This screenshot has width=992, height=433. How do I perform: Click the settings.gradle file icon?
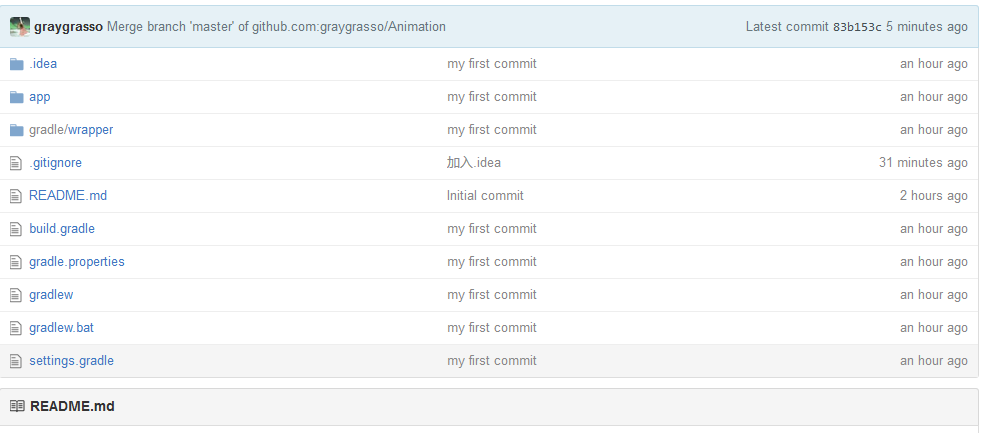[x=16, y=360]
